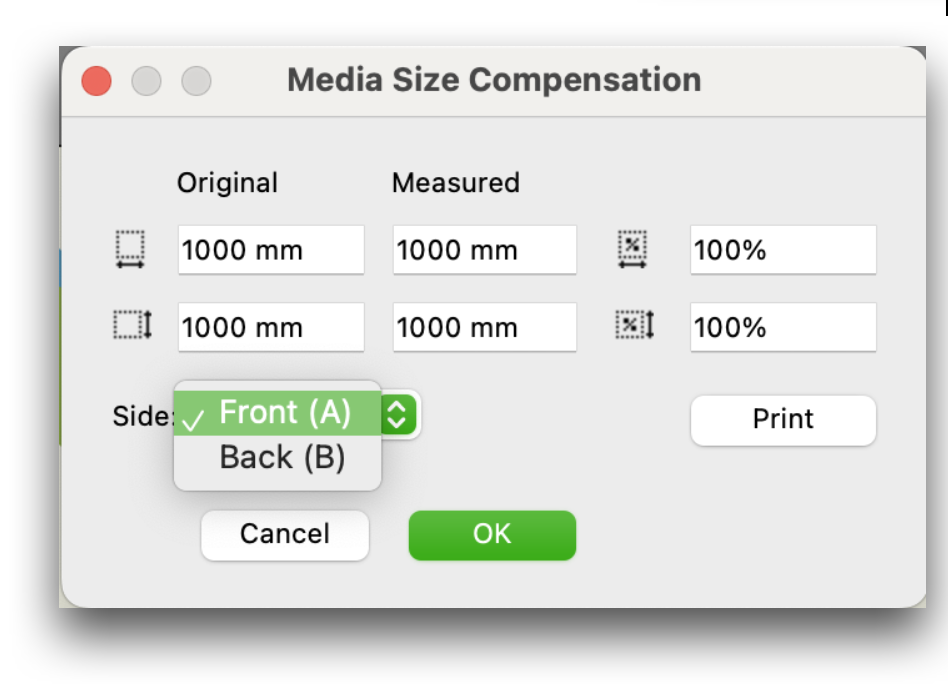The image size is (948, 694).
Task: Click the horizontal scale percentage icon
Action: coord(632,250)
